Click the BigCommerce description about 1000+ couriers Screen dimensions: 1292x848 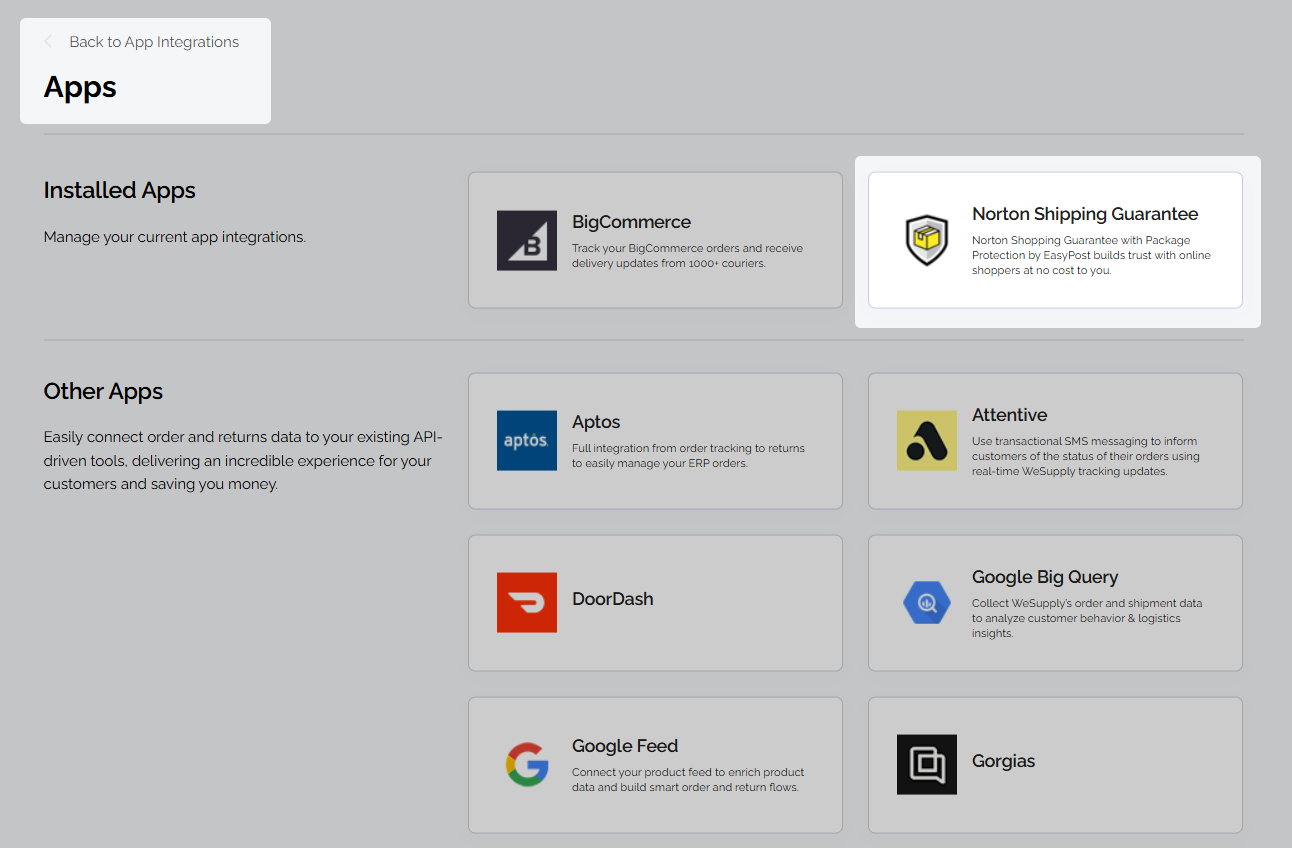click(x=688, y=255)
